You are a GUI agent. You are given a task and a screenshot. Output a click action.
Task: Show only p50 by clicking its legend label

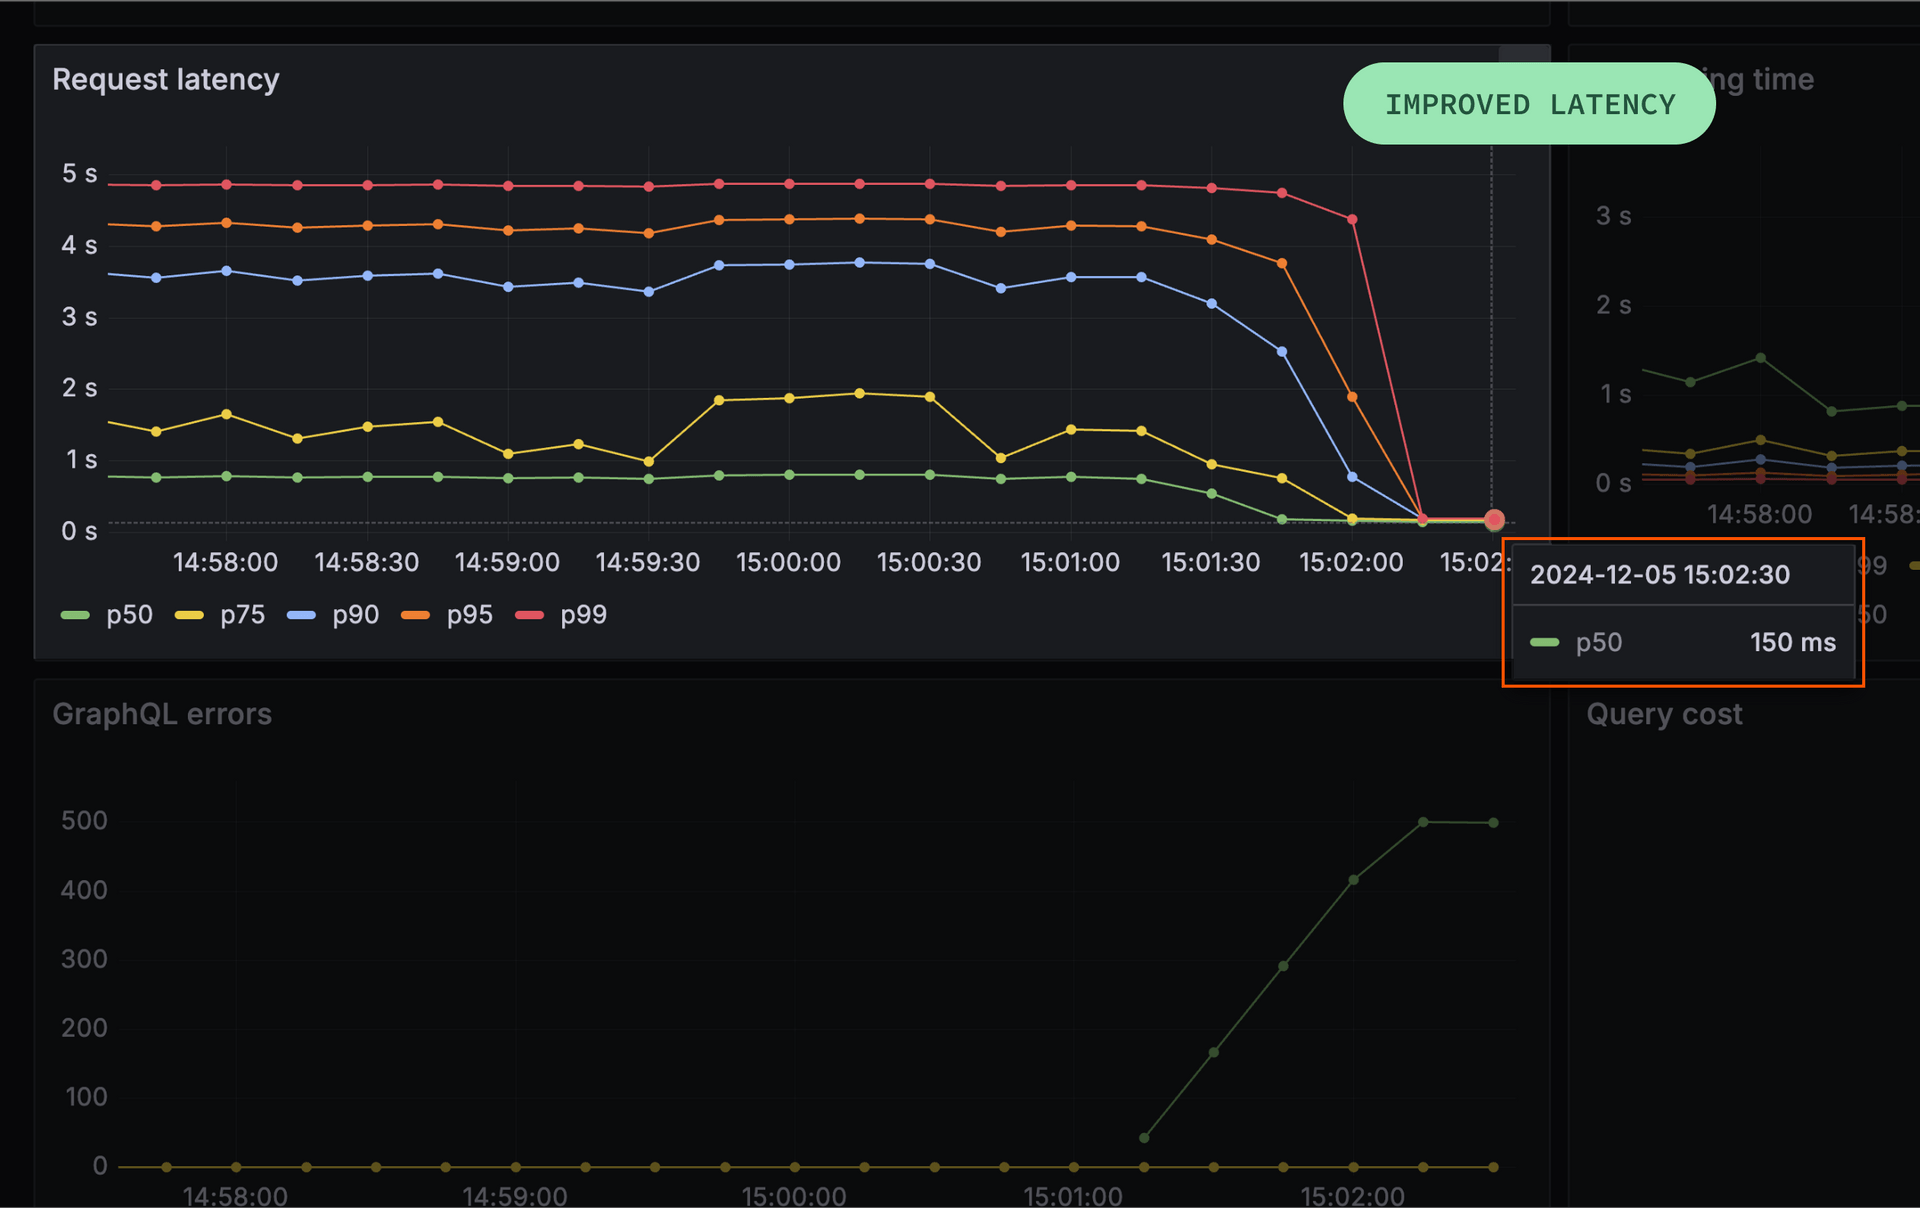pyautogui.click(x=130, y=614)
